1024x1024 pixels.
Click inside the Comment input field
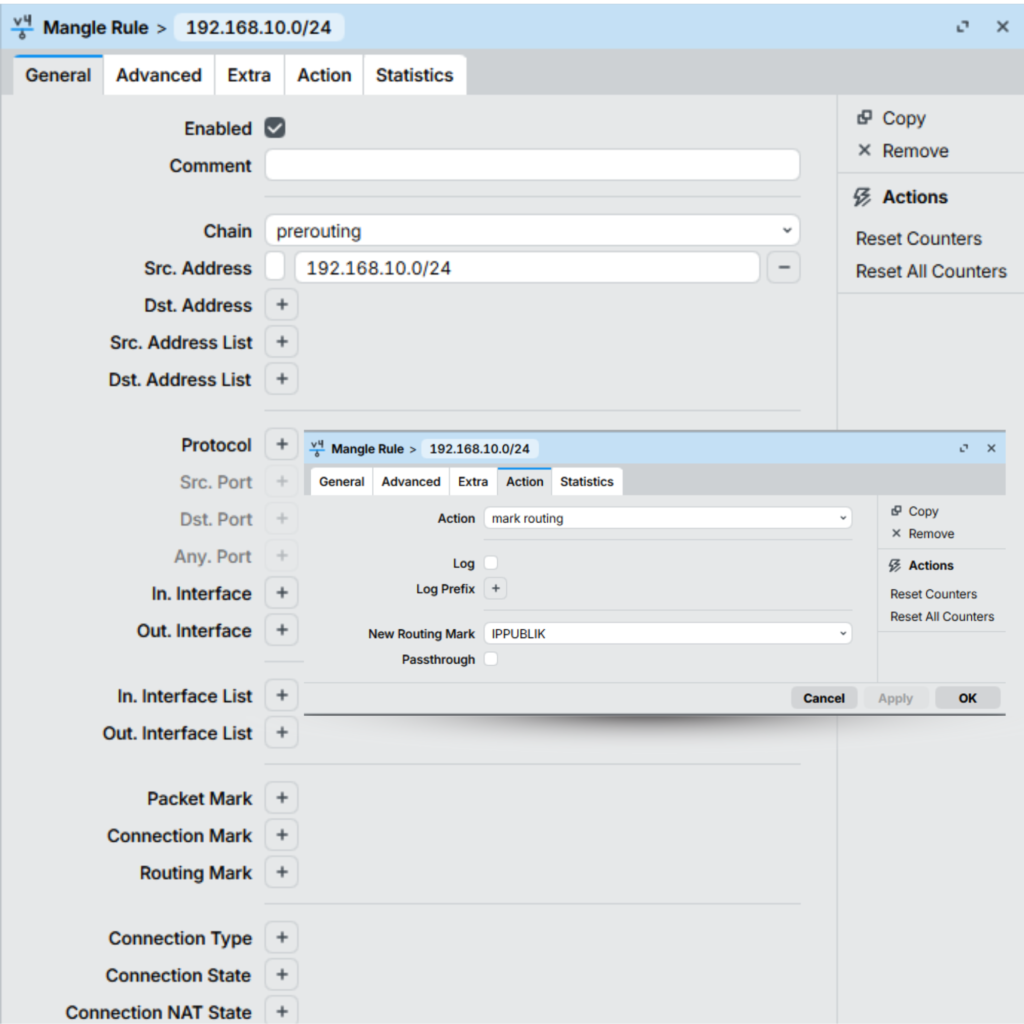coord(530,165)
